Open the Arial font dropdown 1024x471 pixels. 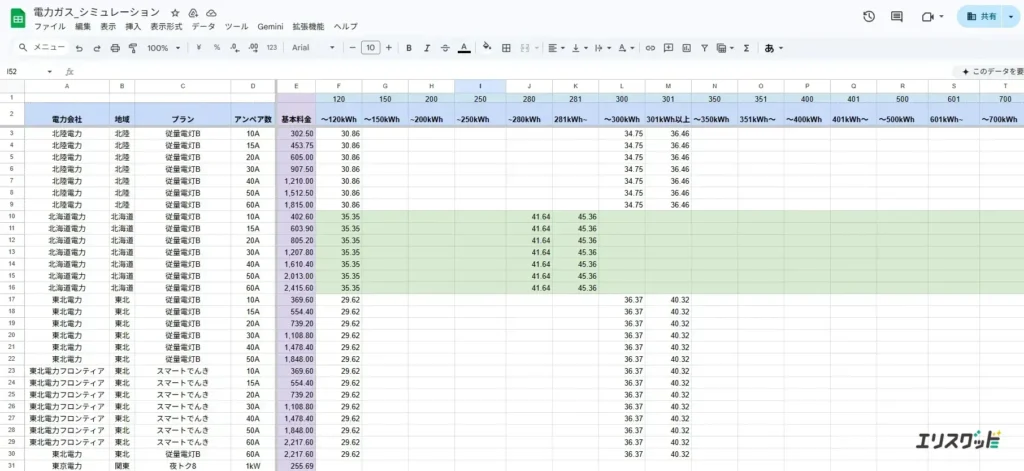click(313, 48)
